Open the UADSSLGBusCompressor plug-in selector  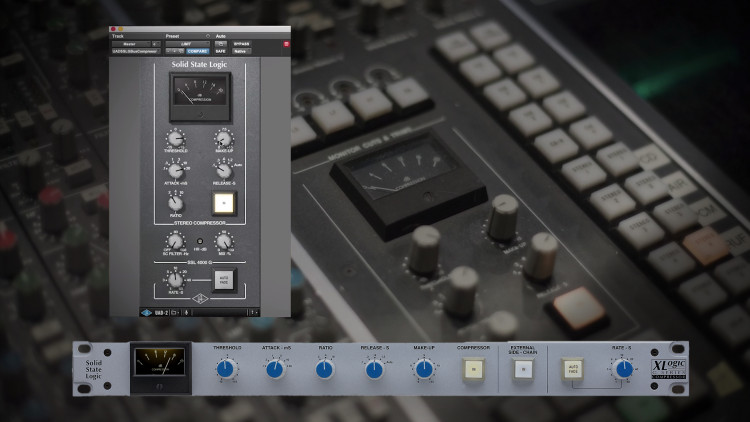pyautogui.click(x=136, y=51)
